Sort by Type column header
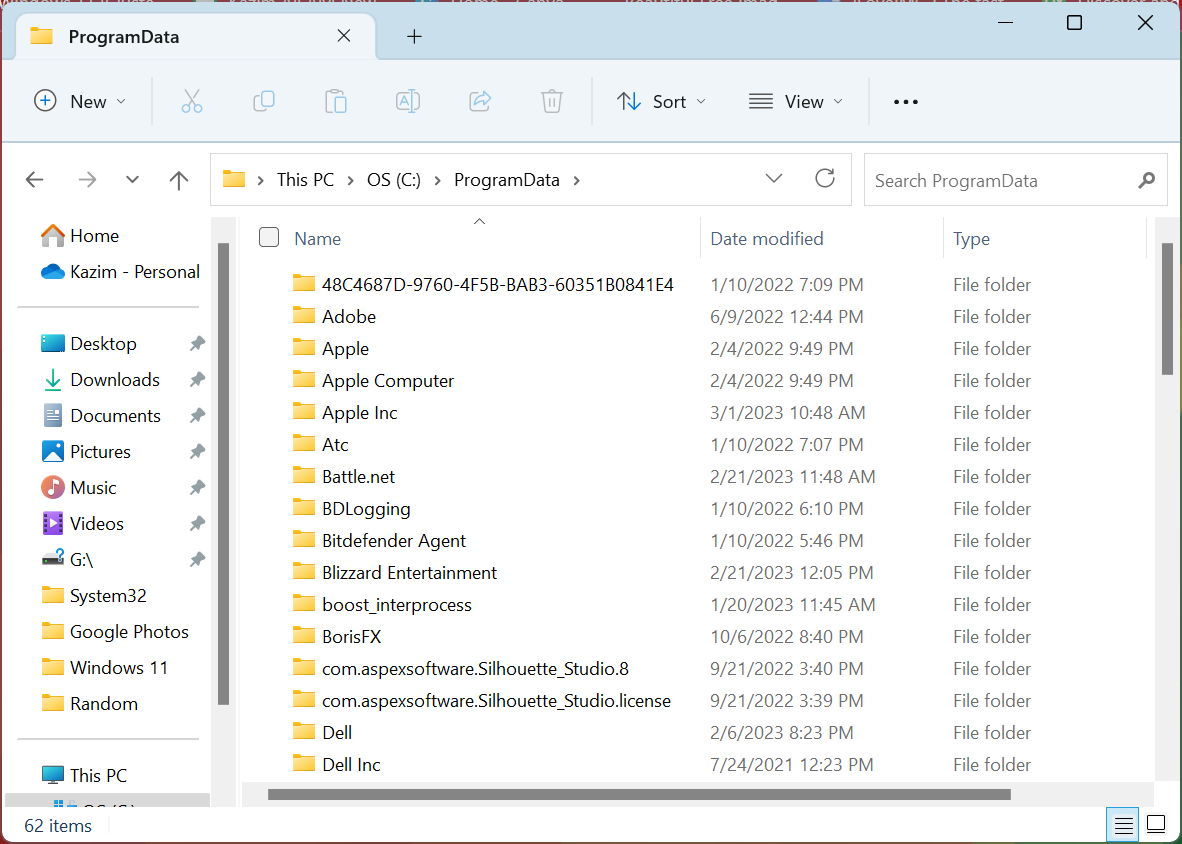The image size is (1182, 844). tap(971, 239)
